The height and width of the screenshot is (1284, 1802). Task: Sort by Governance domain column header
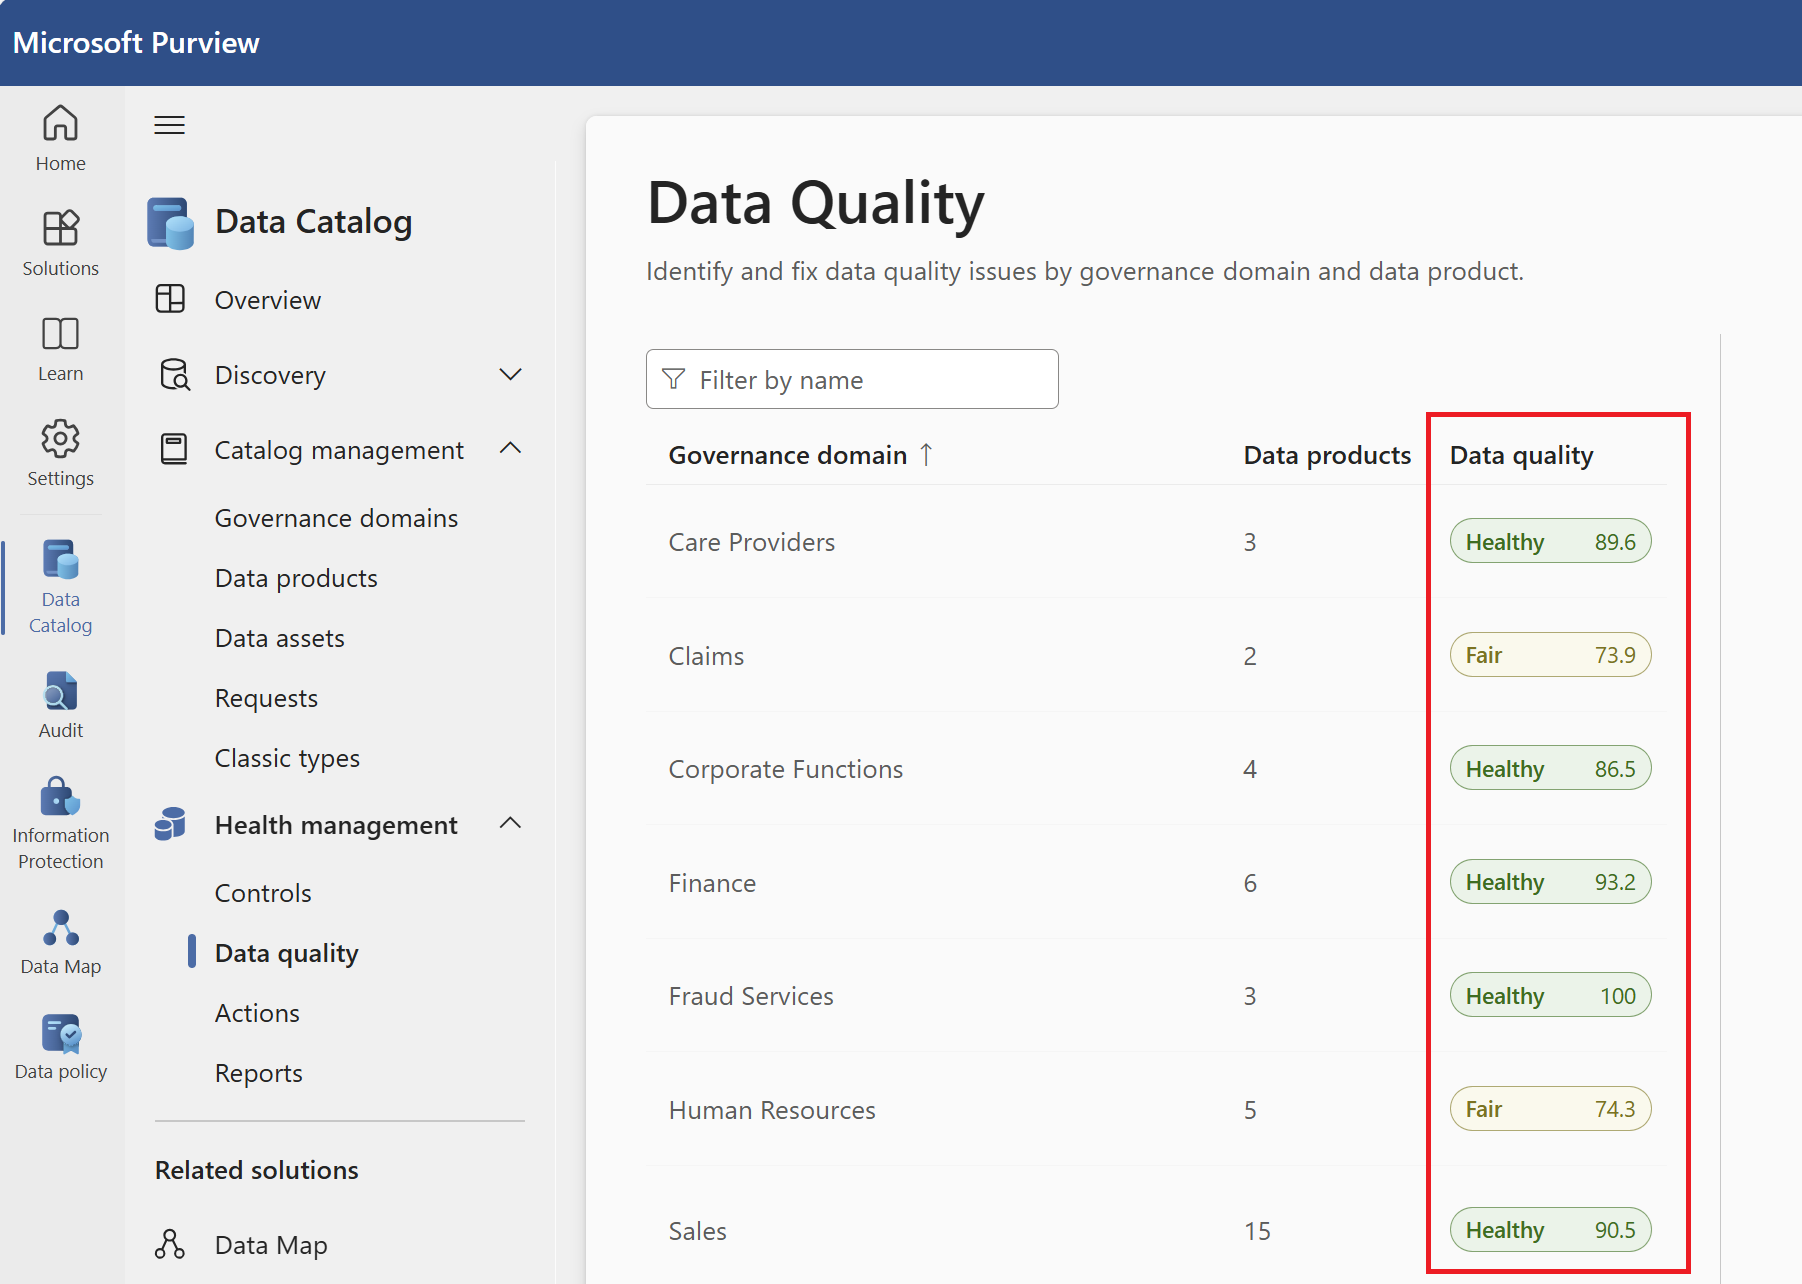click(788, 455)
